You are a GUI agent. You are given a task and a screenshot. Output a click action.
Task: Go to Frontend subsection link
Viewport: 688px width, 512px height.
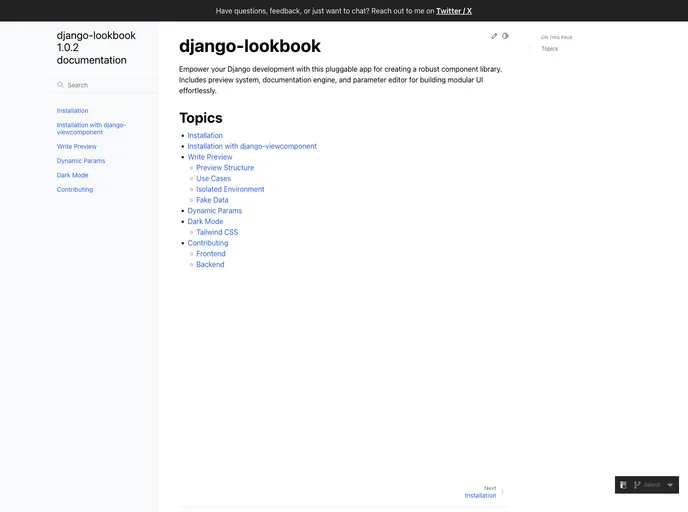211,254
